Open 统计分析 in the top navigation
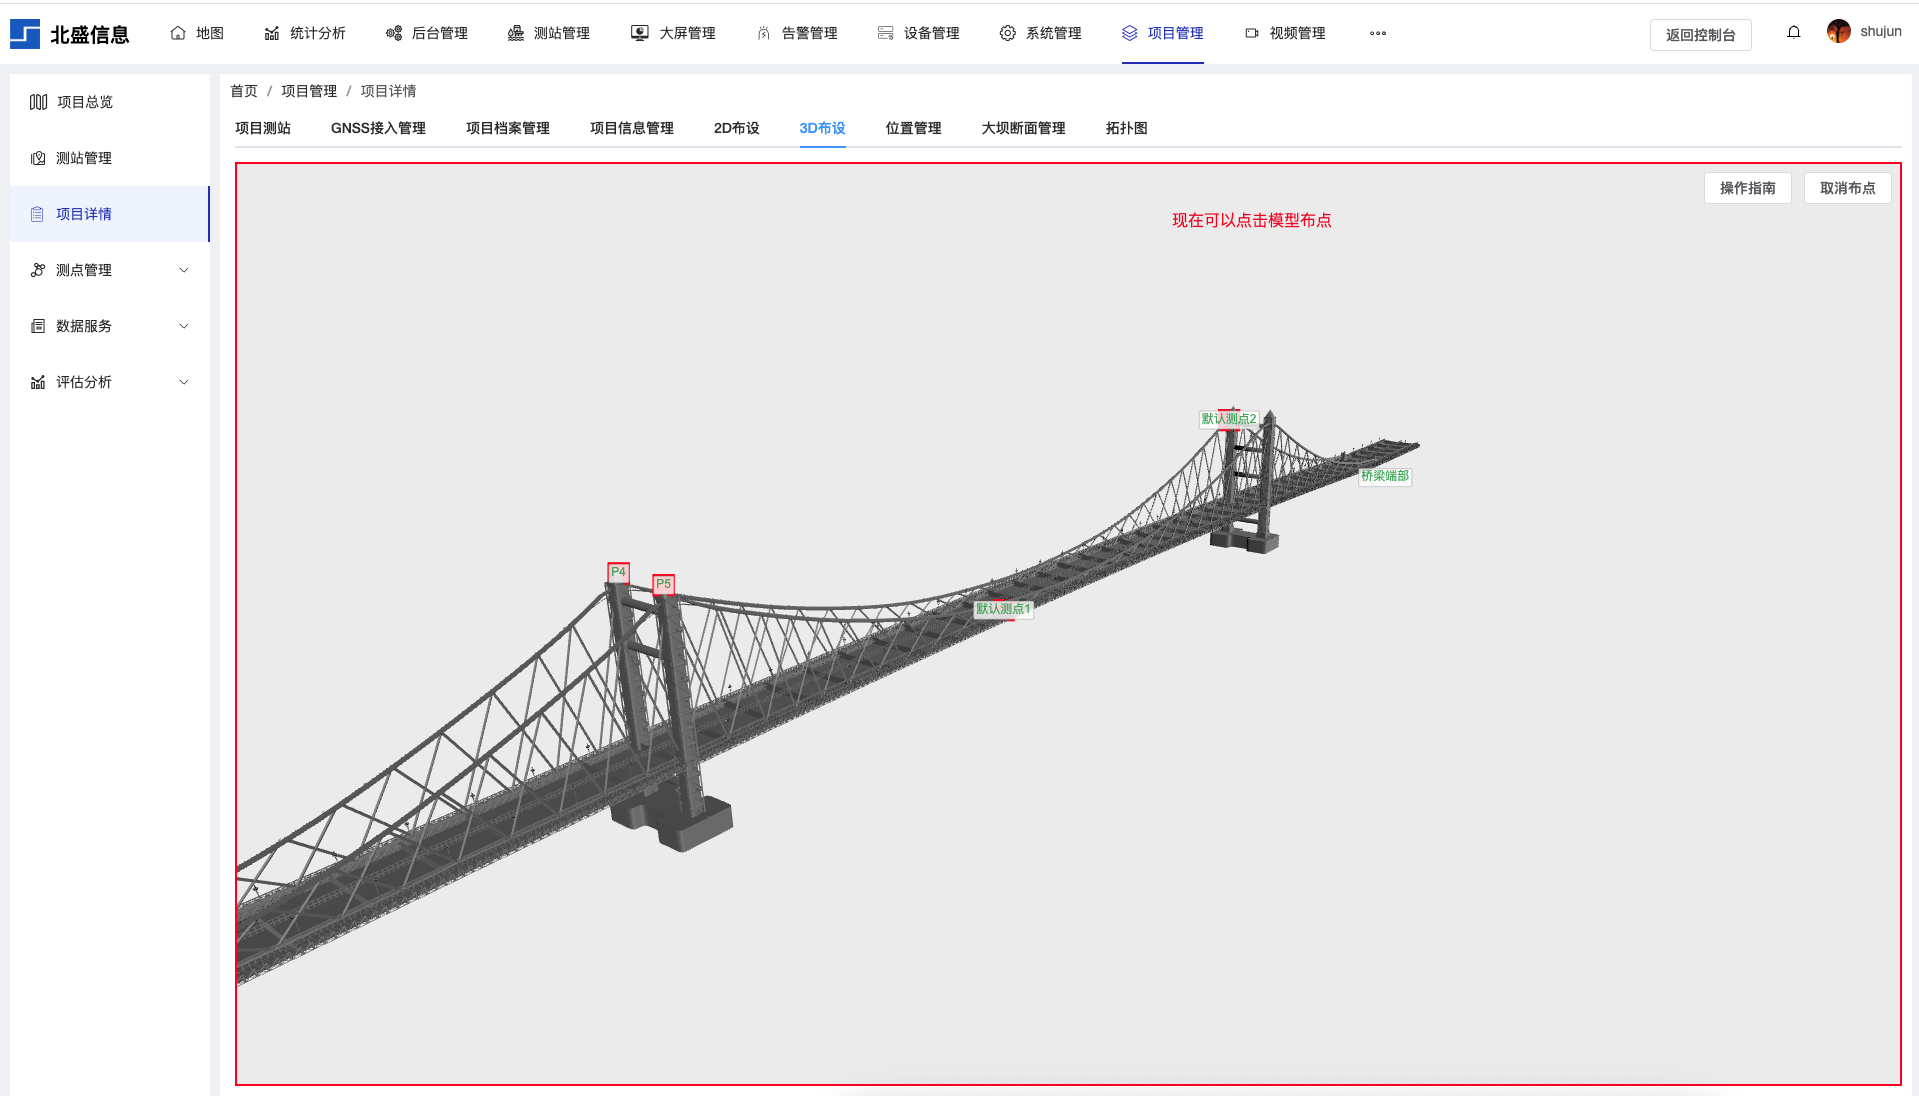 [305, 33]
